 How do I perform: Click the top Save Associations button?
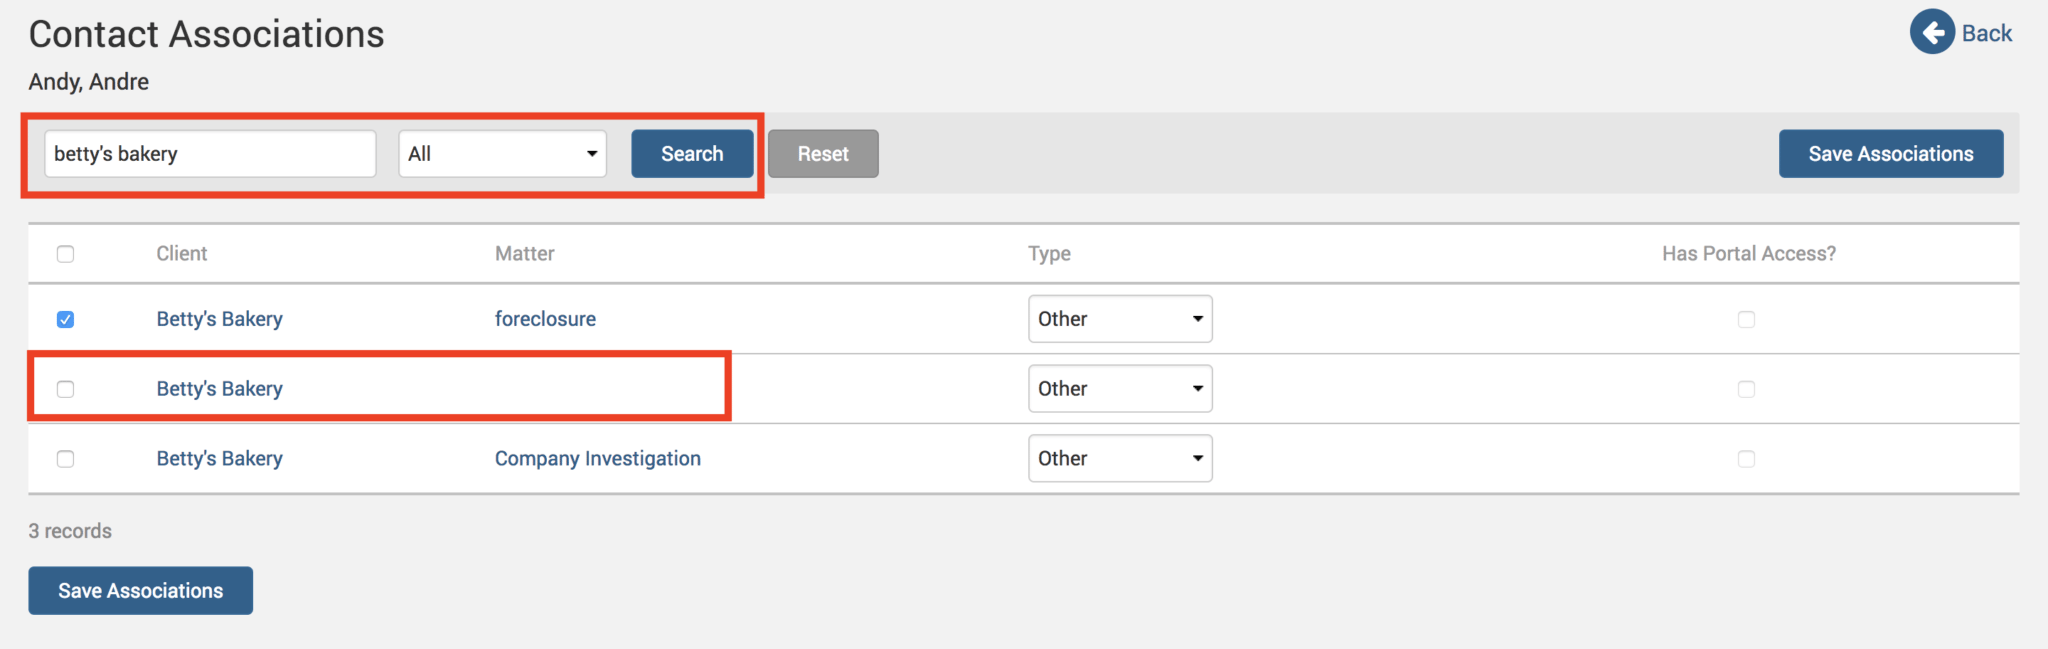1890,154
